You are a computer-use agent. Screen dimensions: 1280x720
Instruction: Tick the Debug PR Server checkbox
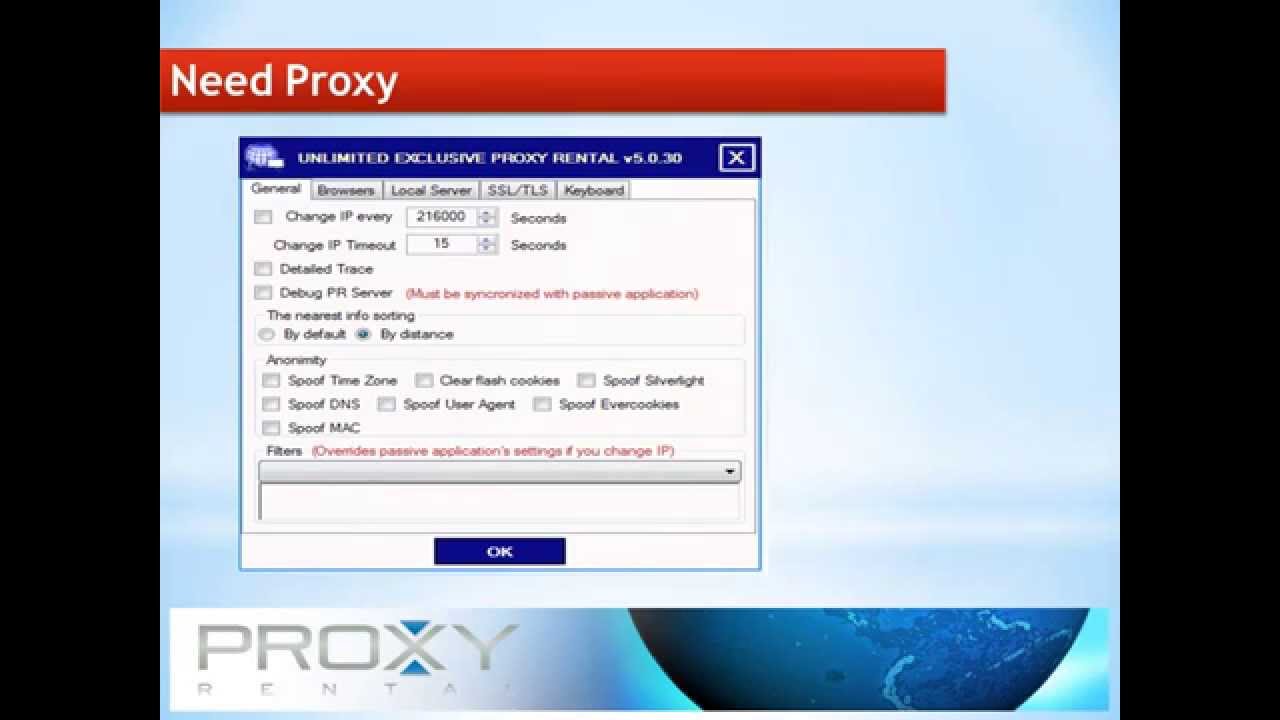(x=263, y=293)
